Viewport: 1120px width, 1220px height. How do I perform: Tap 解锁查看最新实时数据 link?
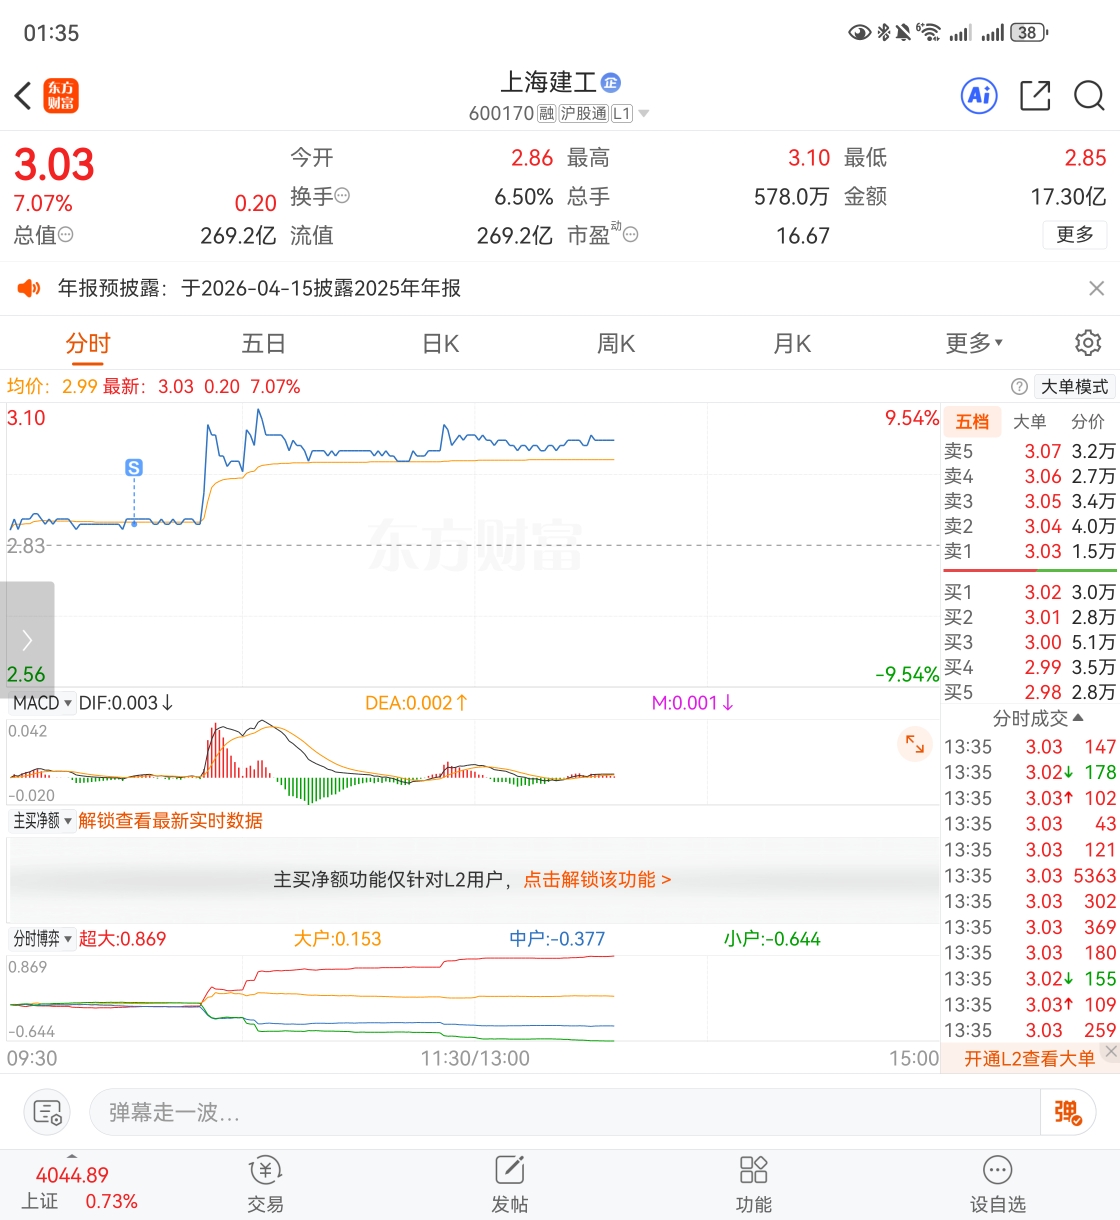(x=170, y=821)
